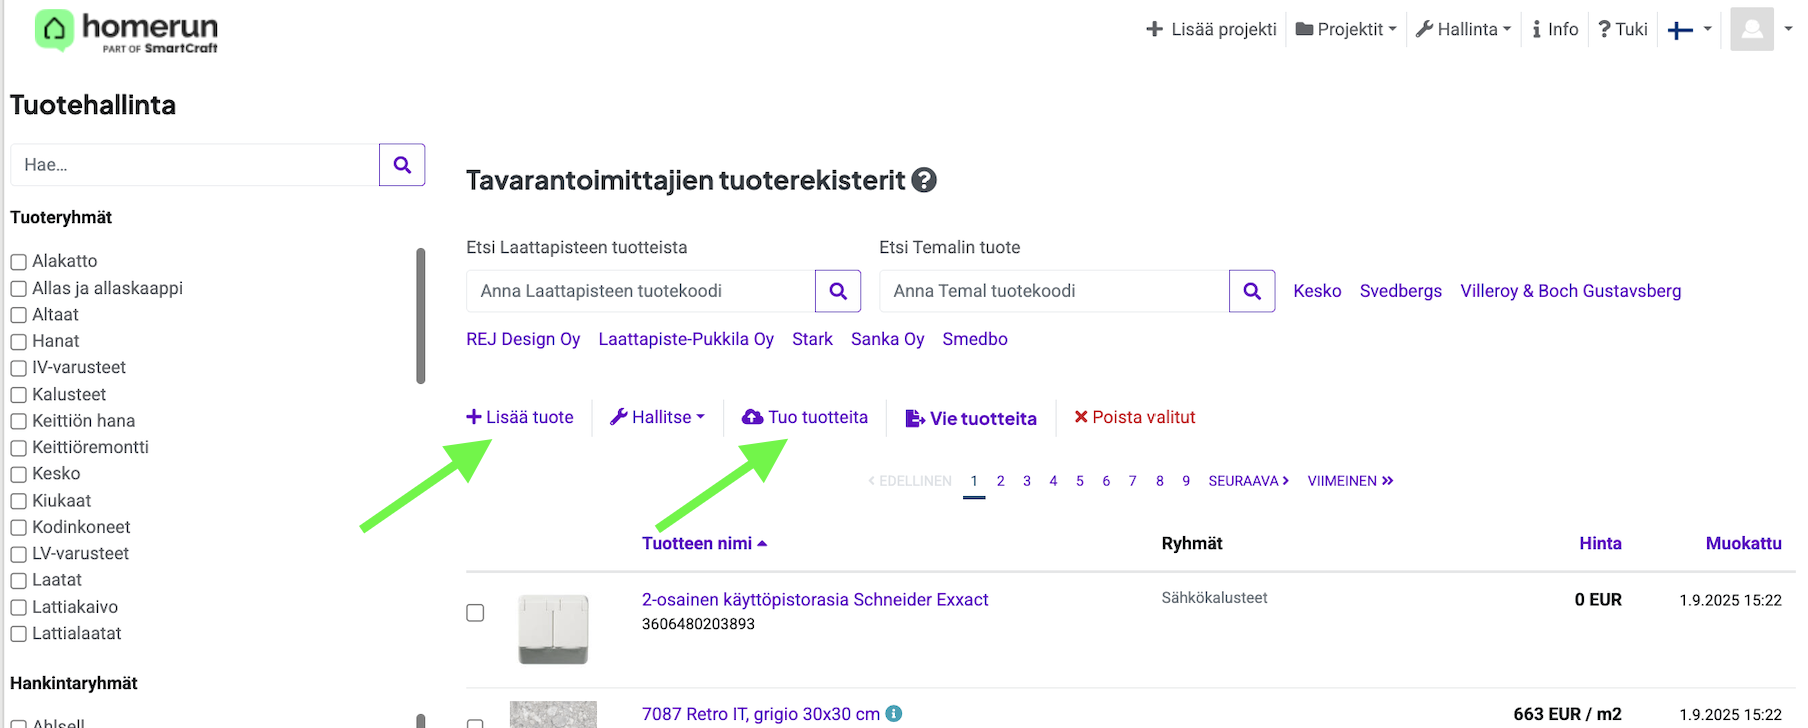Enable the Alakatto product group checkbox
1808x728 pixels.
(18, 262)
